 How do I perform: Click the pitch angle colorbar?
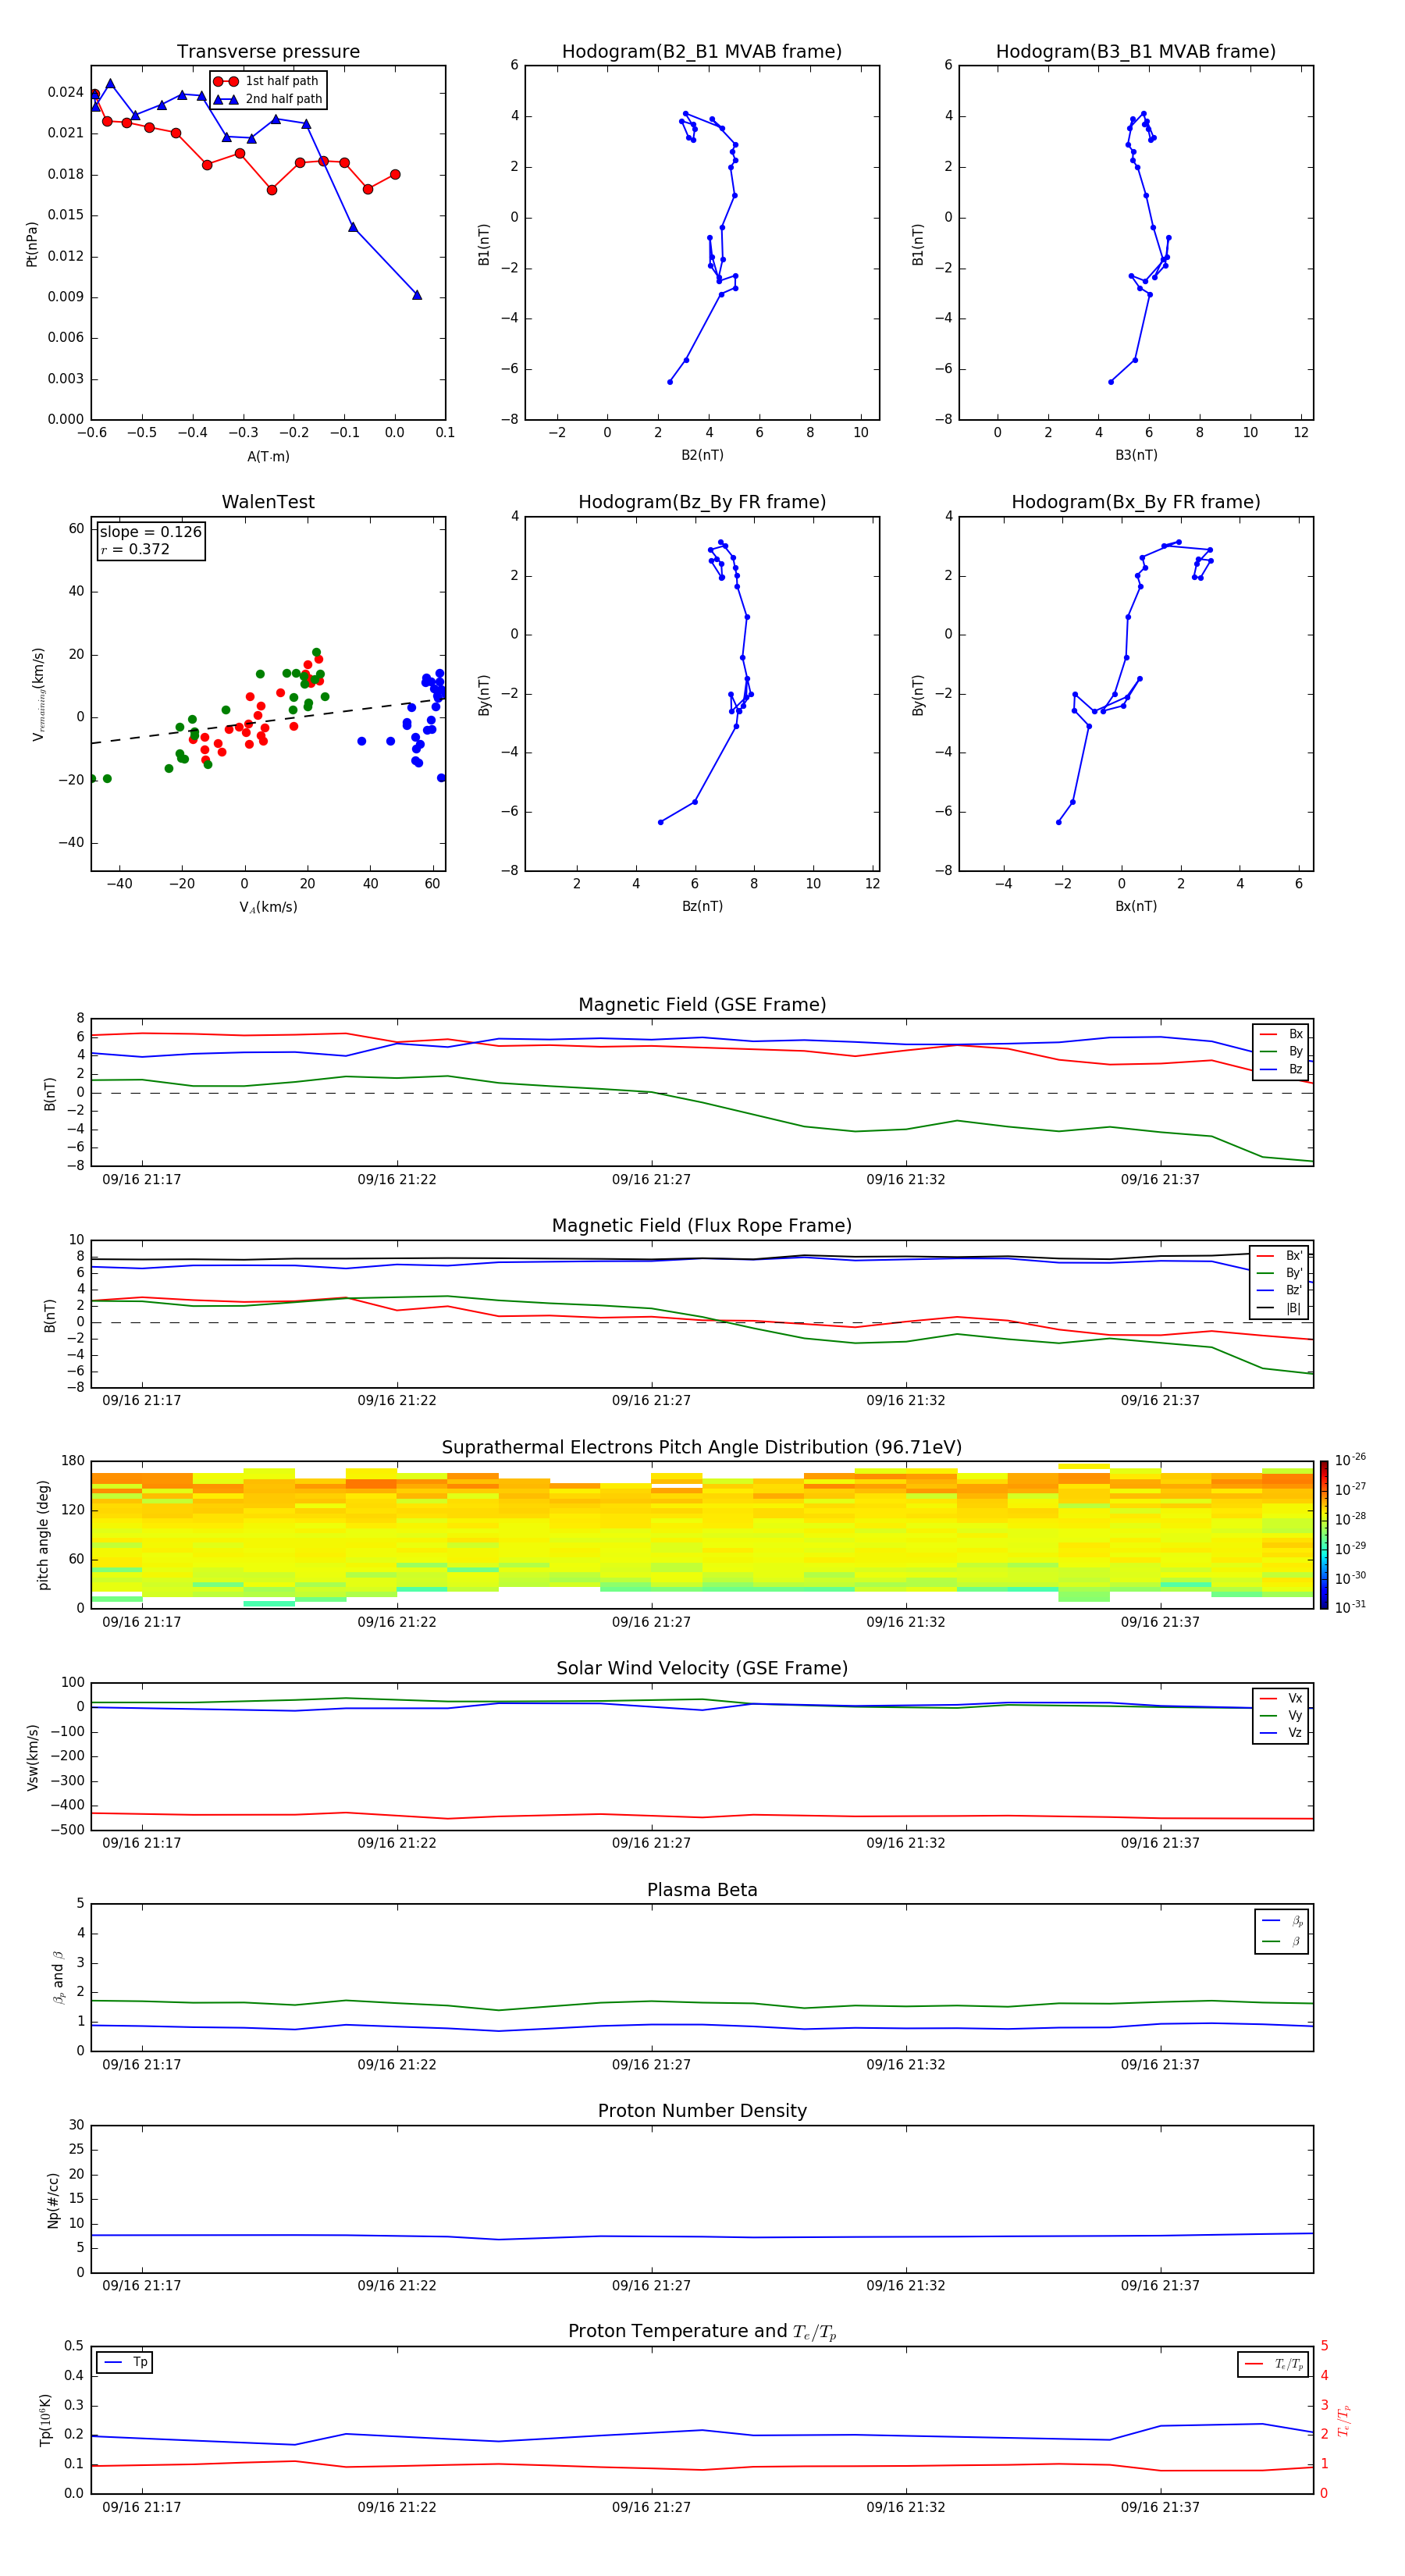pyautogui.click(x=1323, y=1535)
